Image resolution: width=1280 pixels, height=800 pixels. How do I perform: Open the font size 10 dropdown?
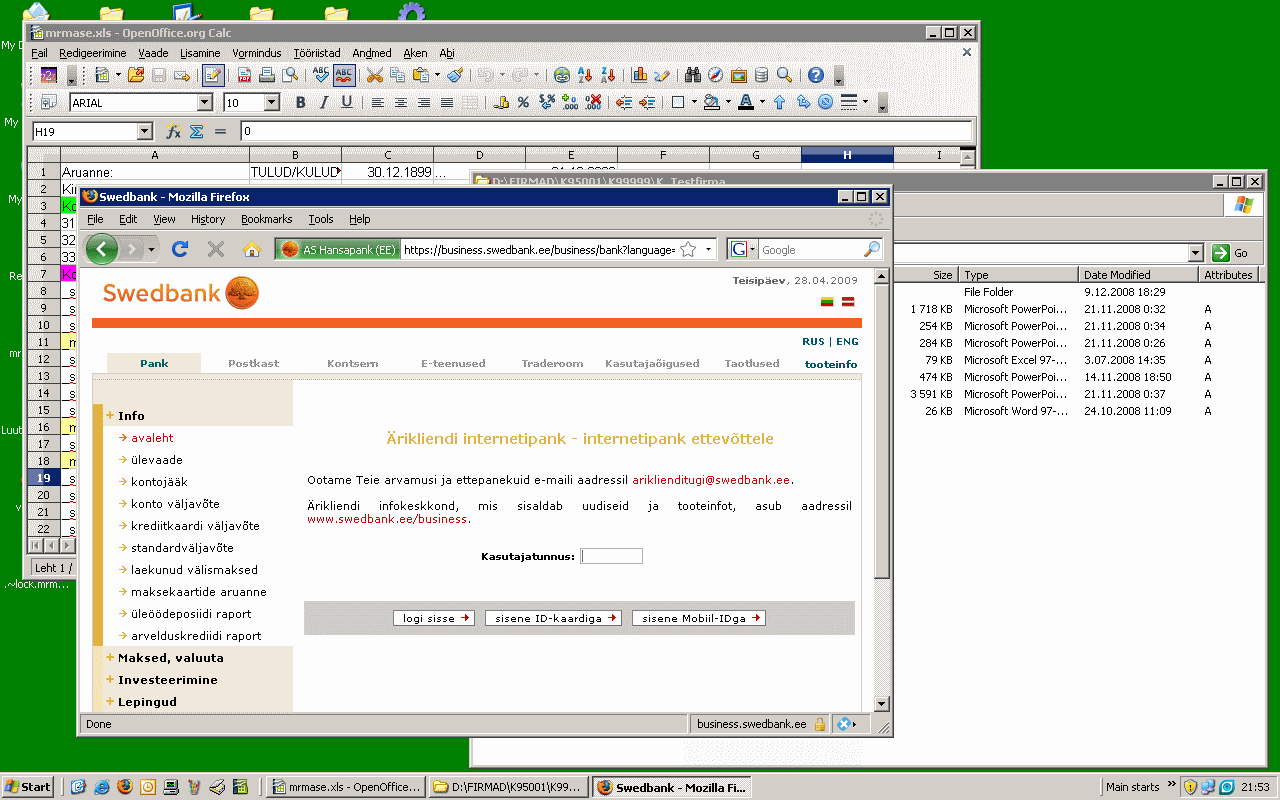coord(272,102)
